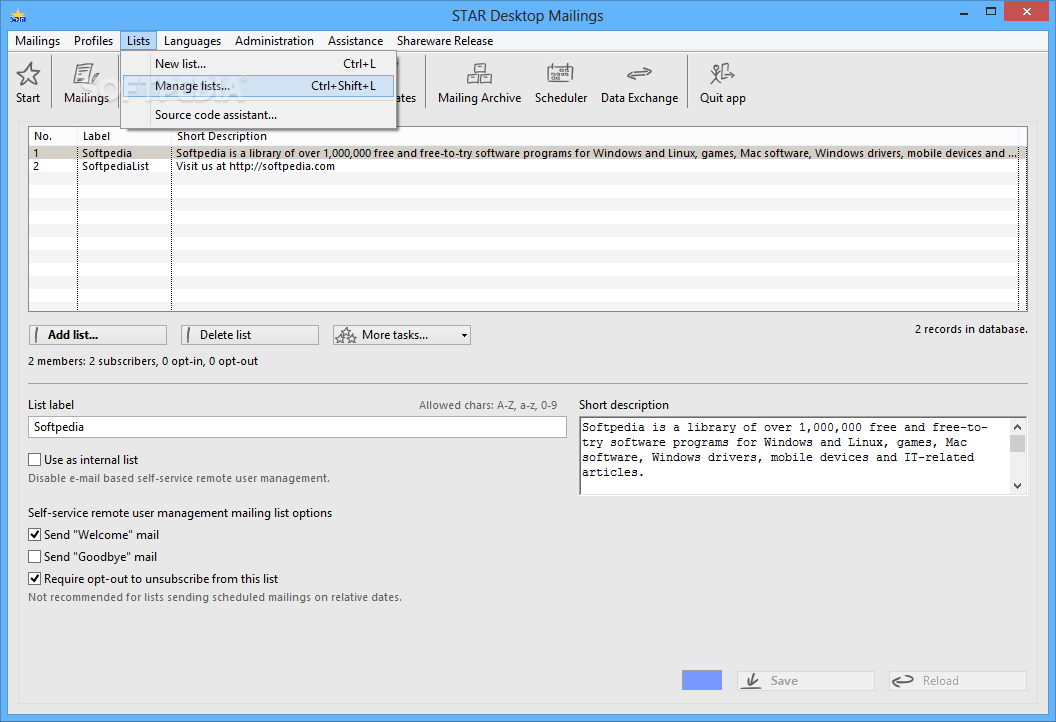Open the Languages menu

tap(193, 41)
